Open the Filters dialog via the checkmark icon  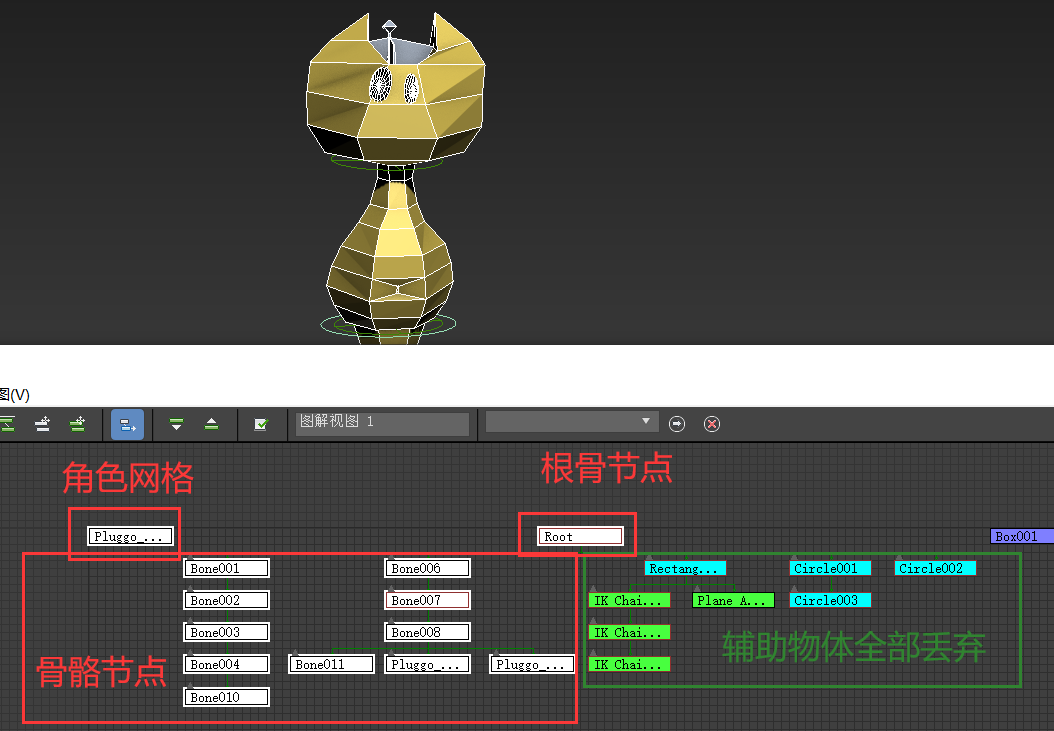point(262,424)
